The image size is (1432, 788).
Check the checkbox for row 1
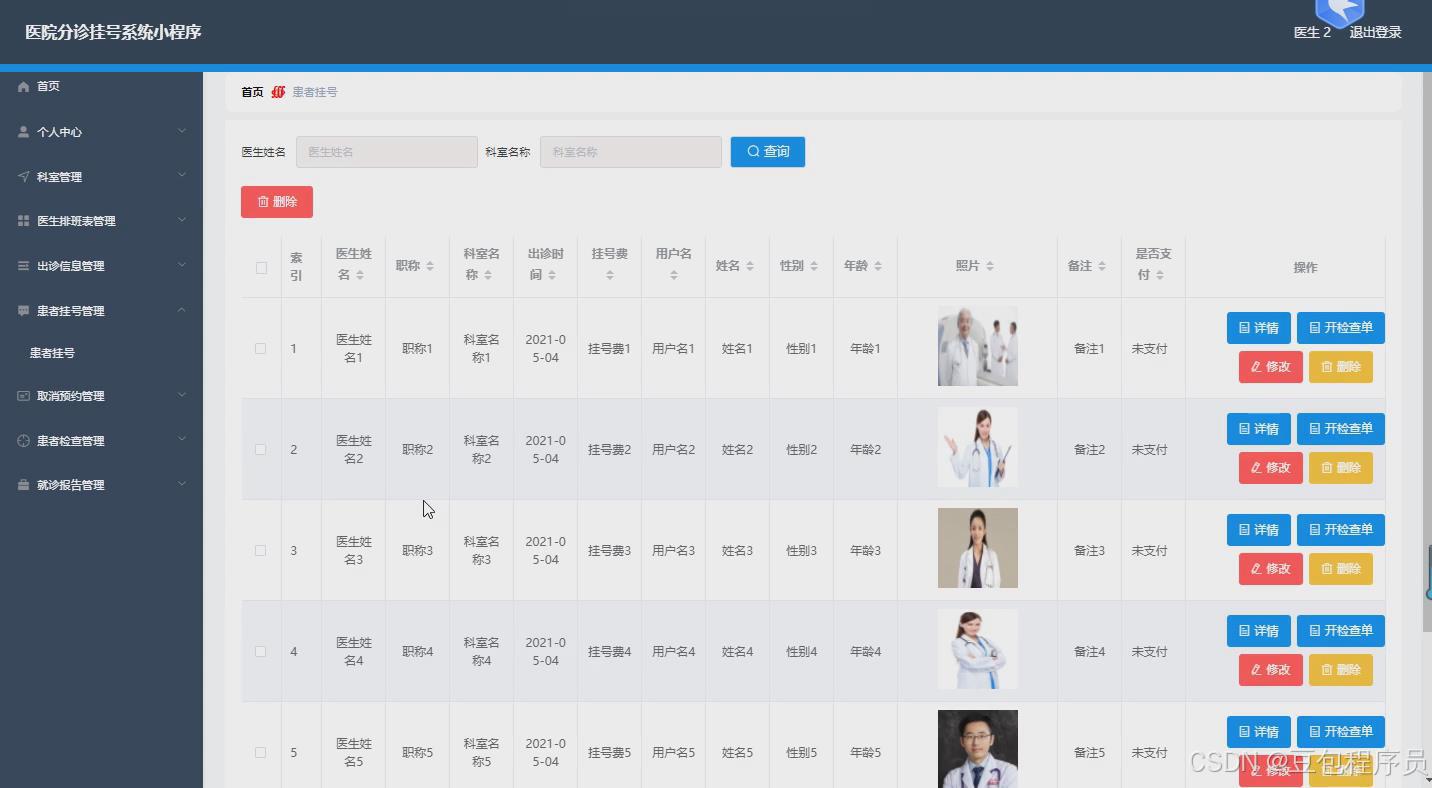click(261, 349)
